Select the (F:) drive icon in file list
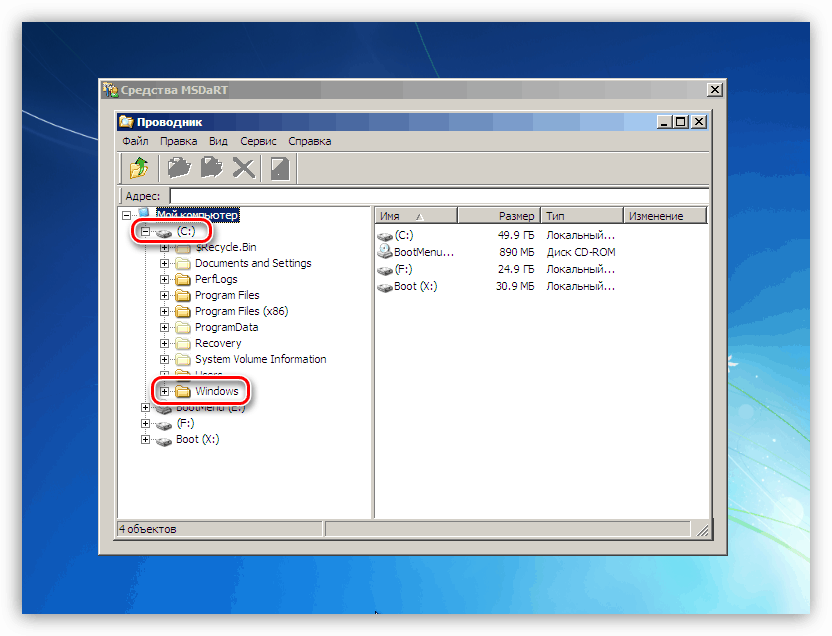 tap(385, 270)
